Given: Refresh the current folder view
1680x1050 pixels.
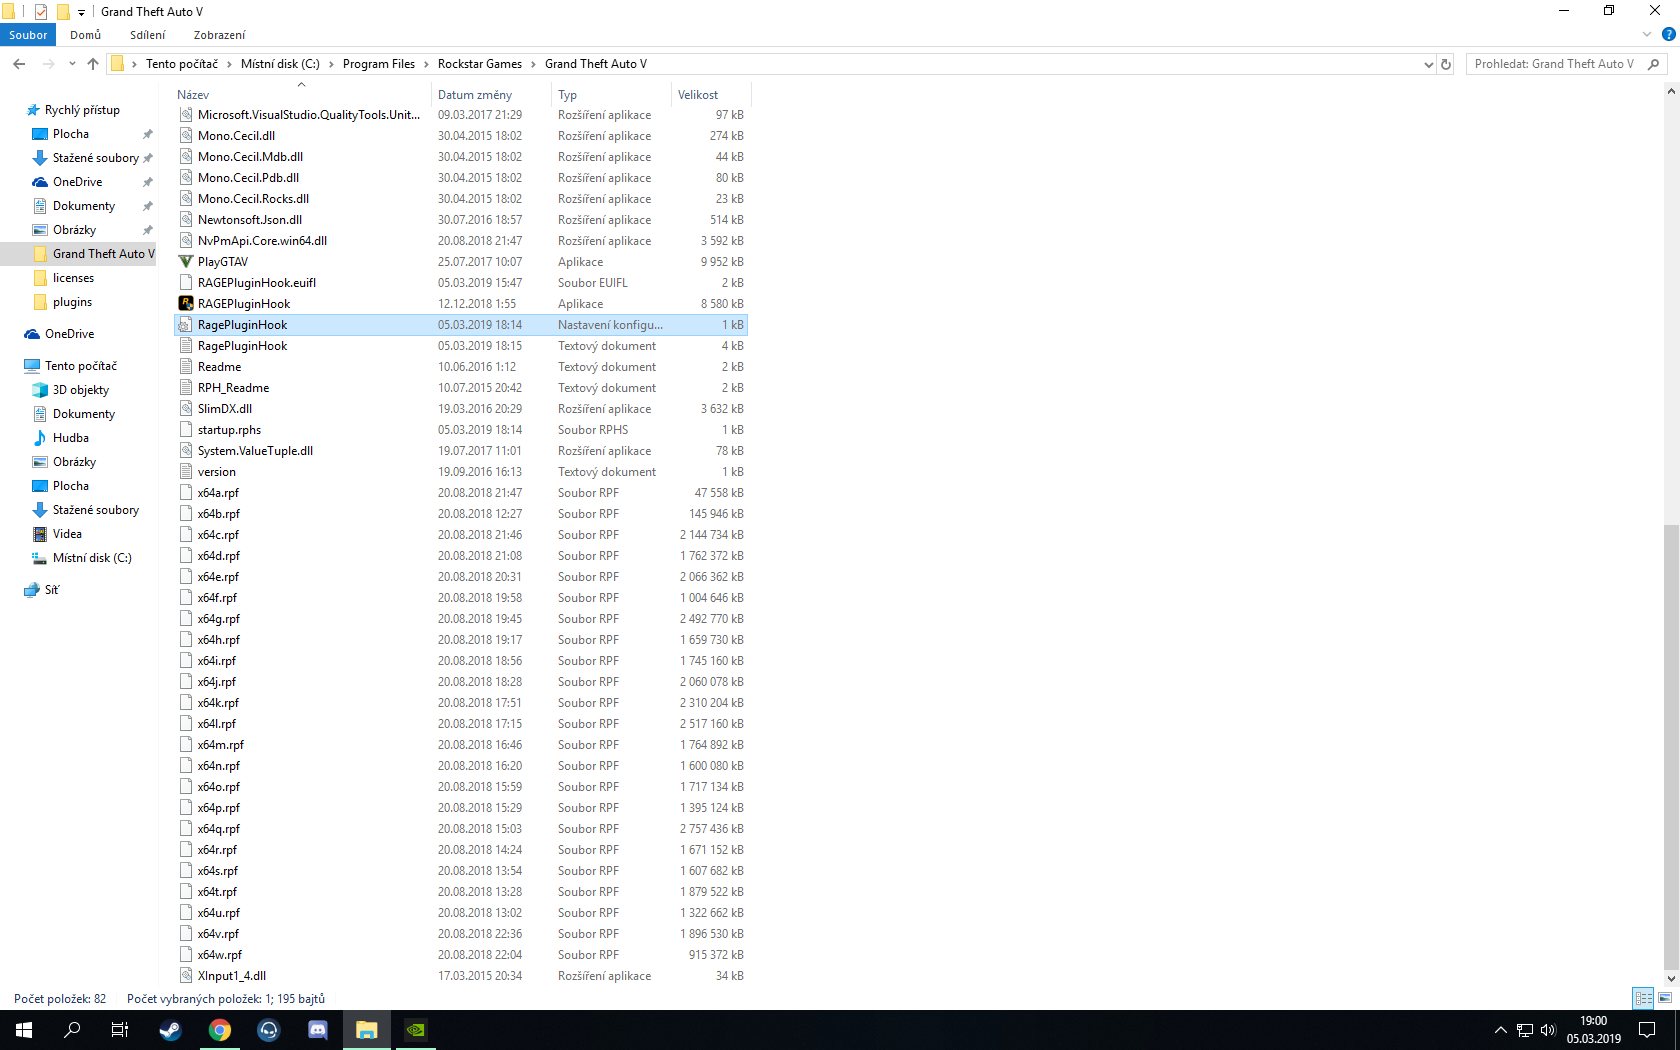Looking at the screenshot, I should pyautogui.click(x=1446, y=64).
